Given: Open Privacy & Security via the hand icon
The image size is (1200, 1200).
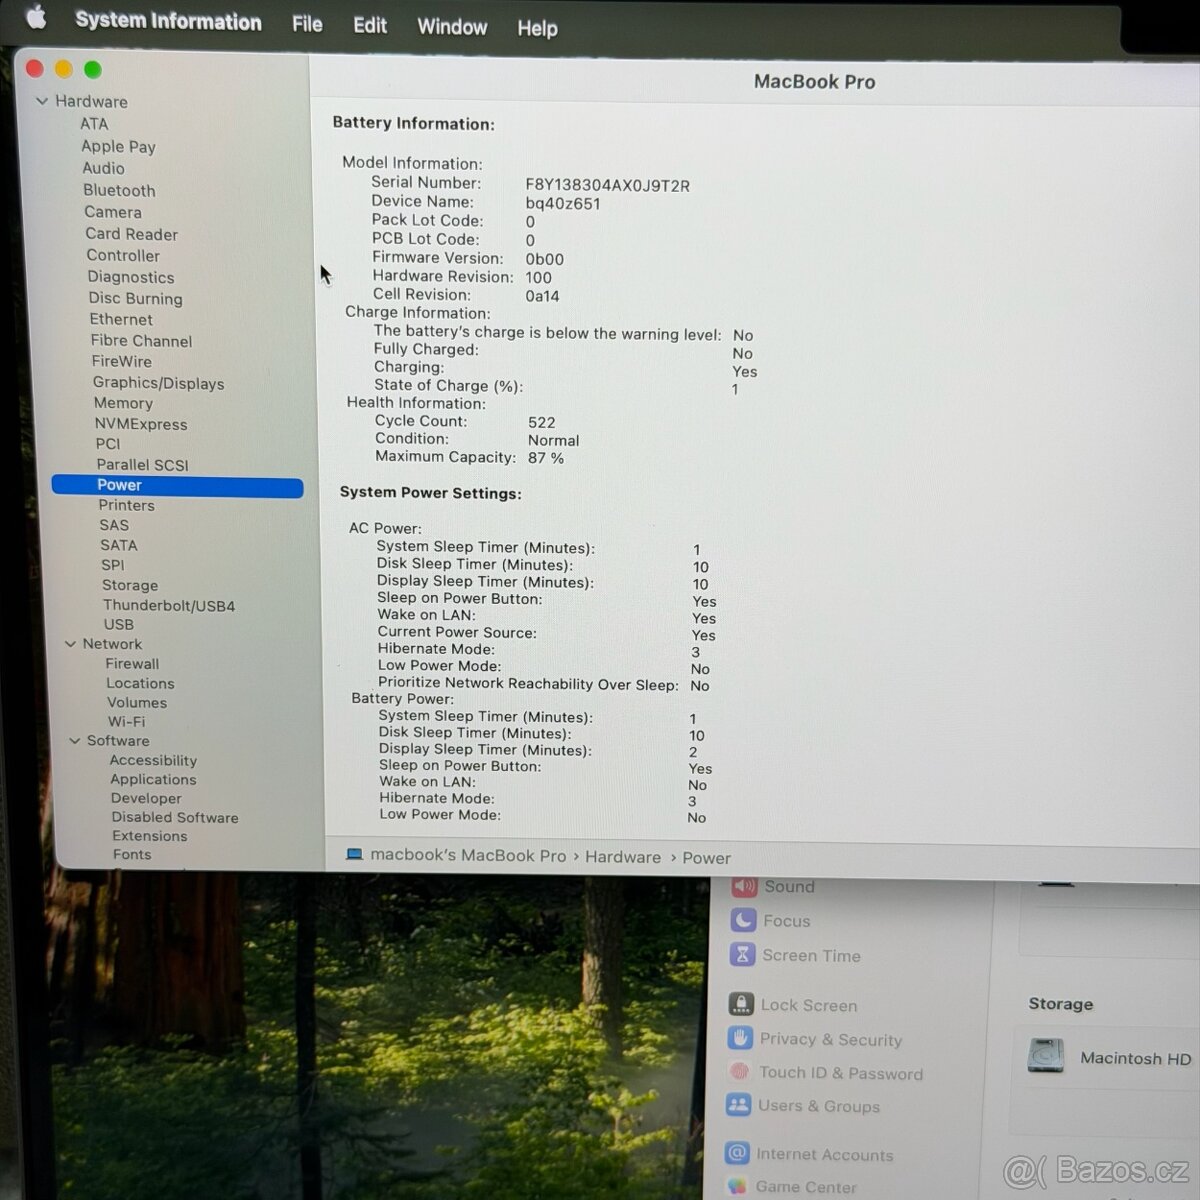Looking at the screenshot, I should pyautogui.click(x=740, y=1039).
